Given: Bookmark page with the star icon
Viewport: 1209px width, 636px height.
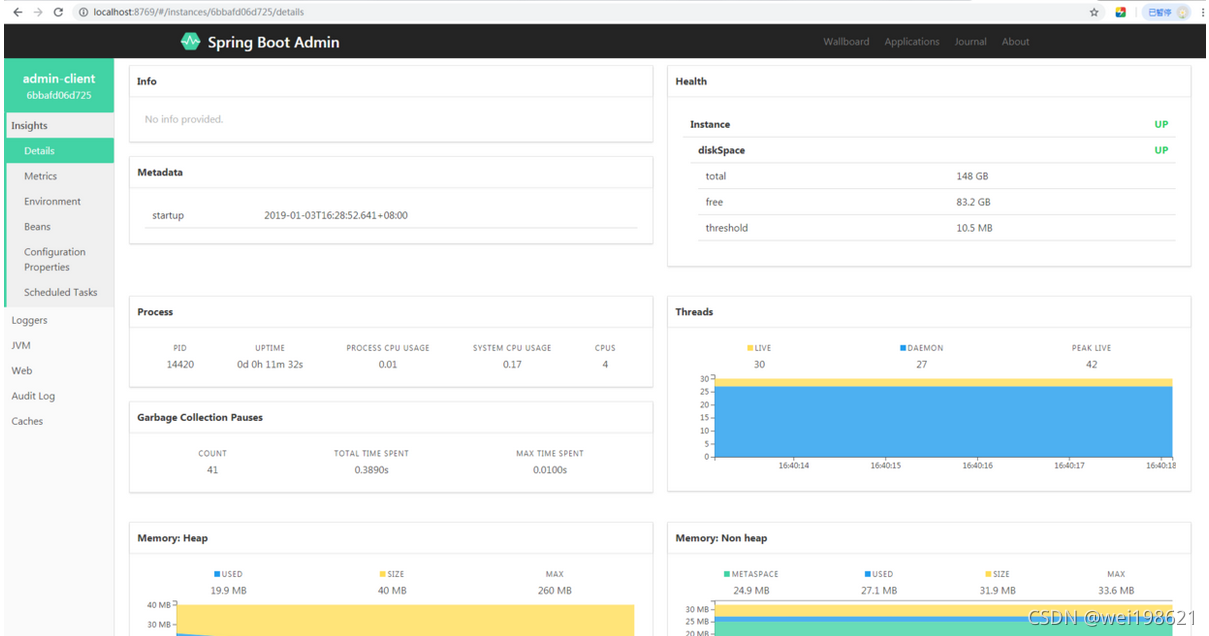Looking at the screenshot, I should (1094, 12).
